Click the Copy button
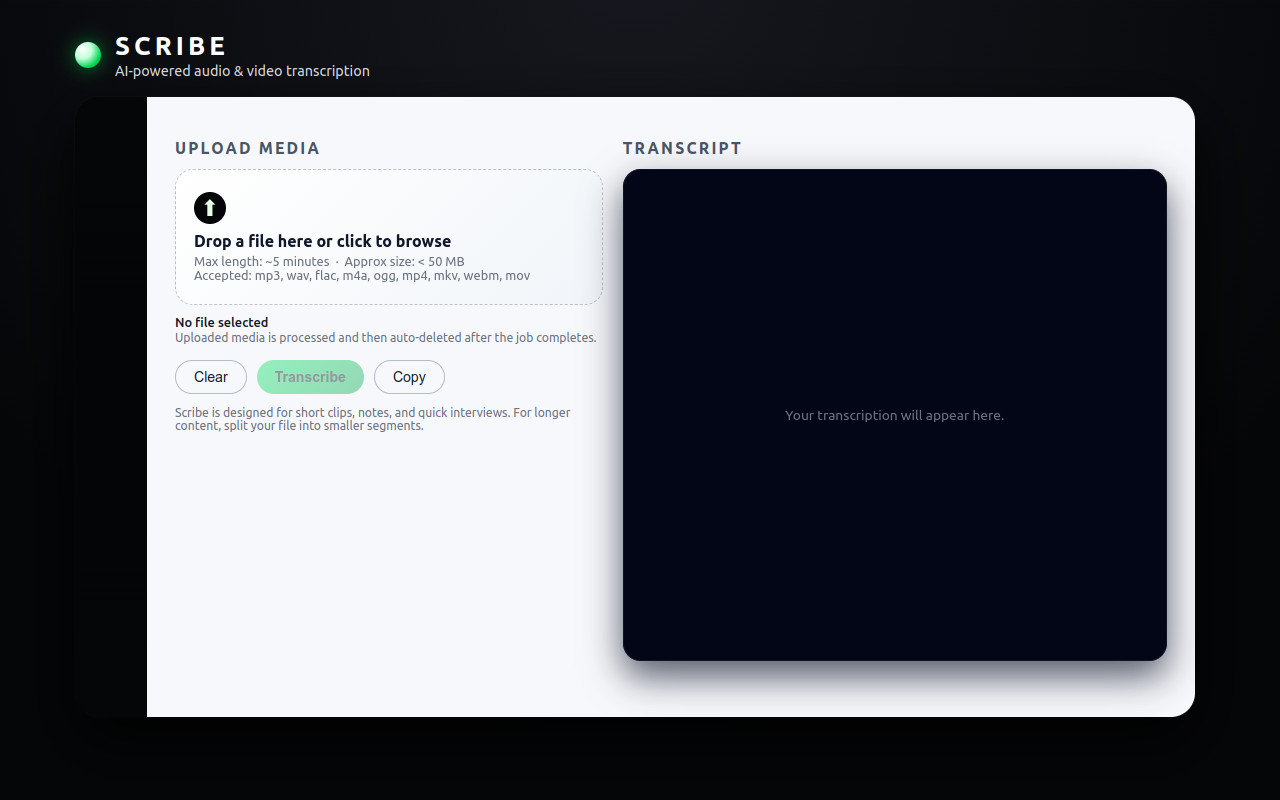The height and width of the screenshot is (800, 1280). (409, 377)
